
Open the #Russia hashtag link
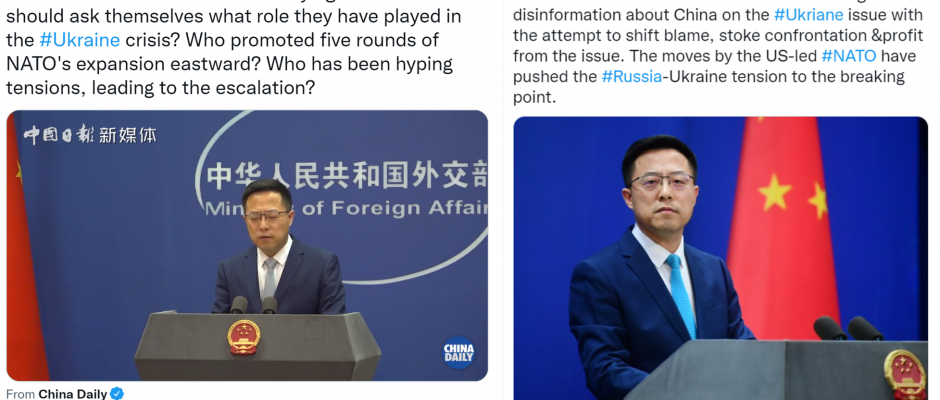(x=632, y=77)
